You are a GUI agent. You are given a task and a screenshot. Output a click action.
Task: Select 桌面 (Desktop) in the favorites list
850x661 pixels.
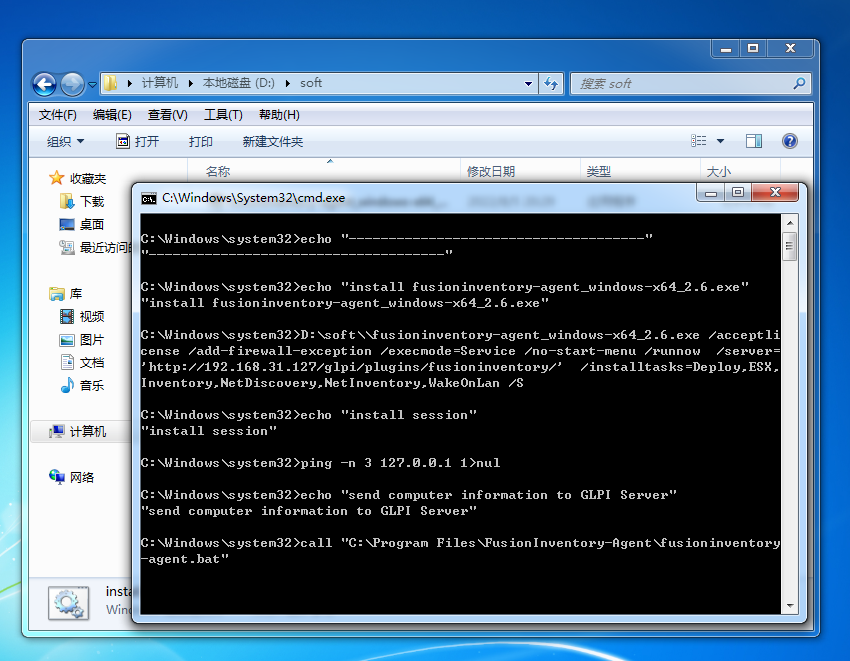click(x=91, y=225)
